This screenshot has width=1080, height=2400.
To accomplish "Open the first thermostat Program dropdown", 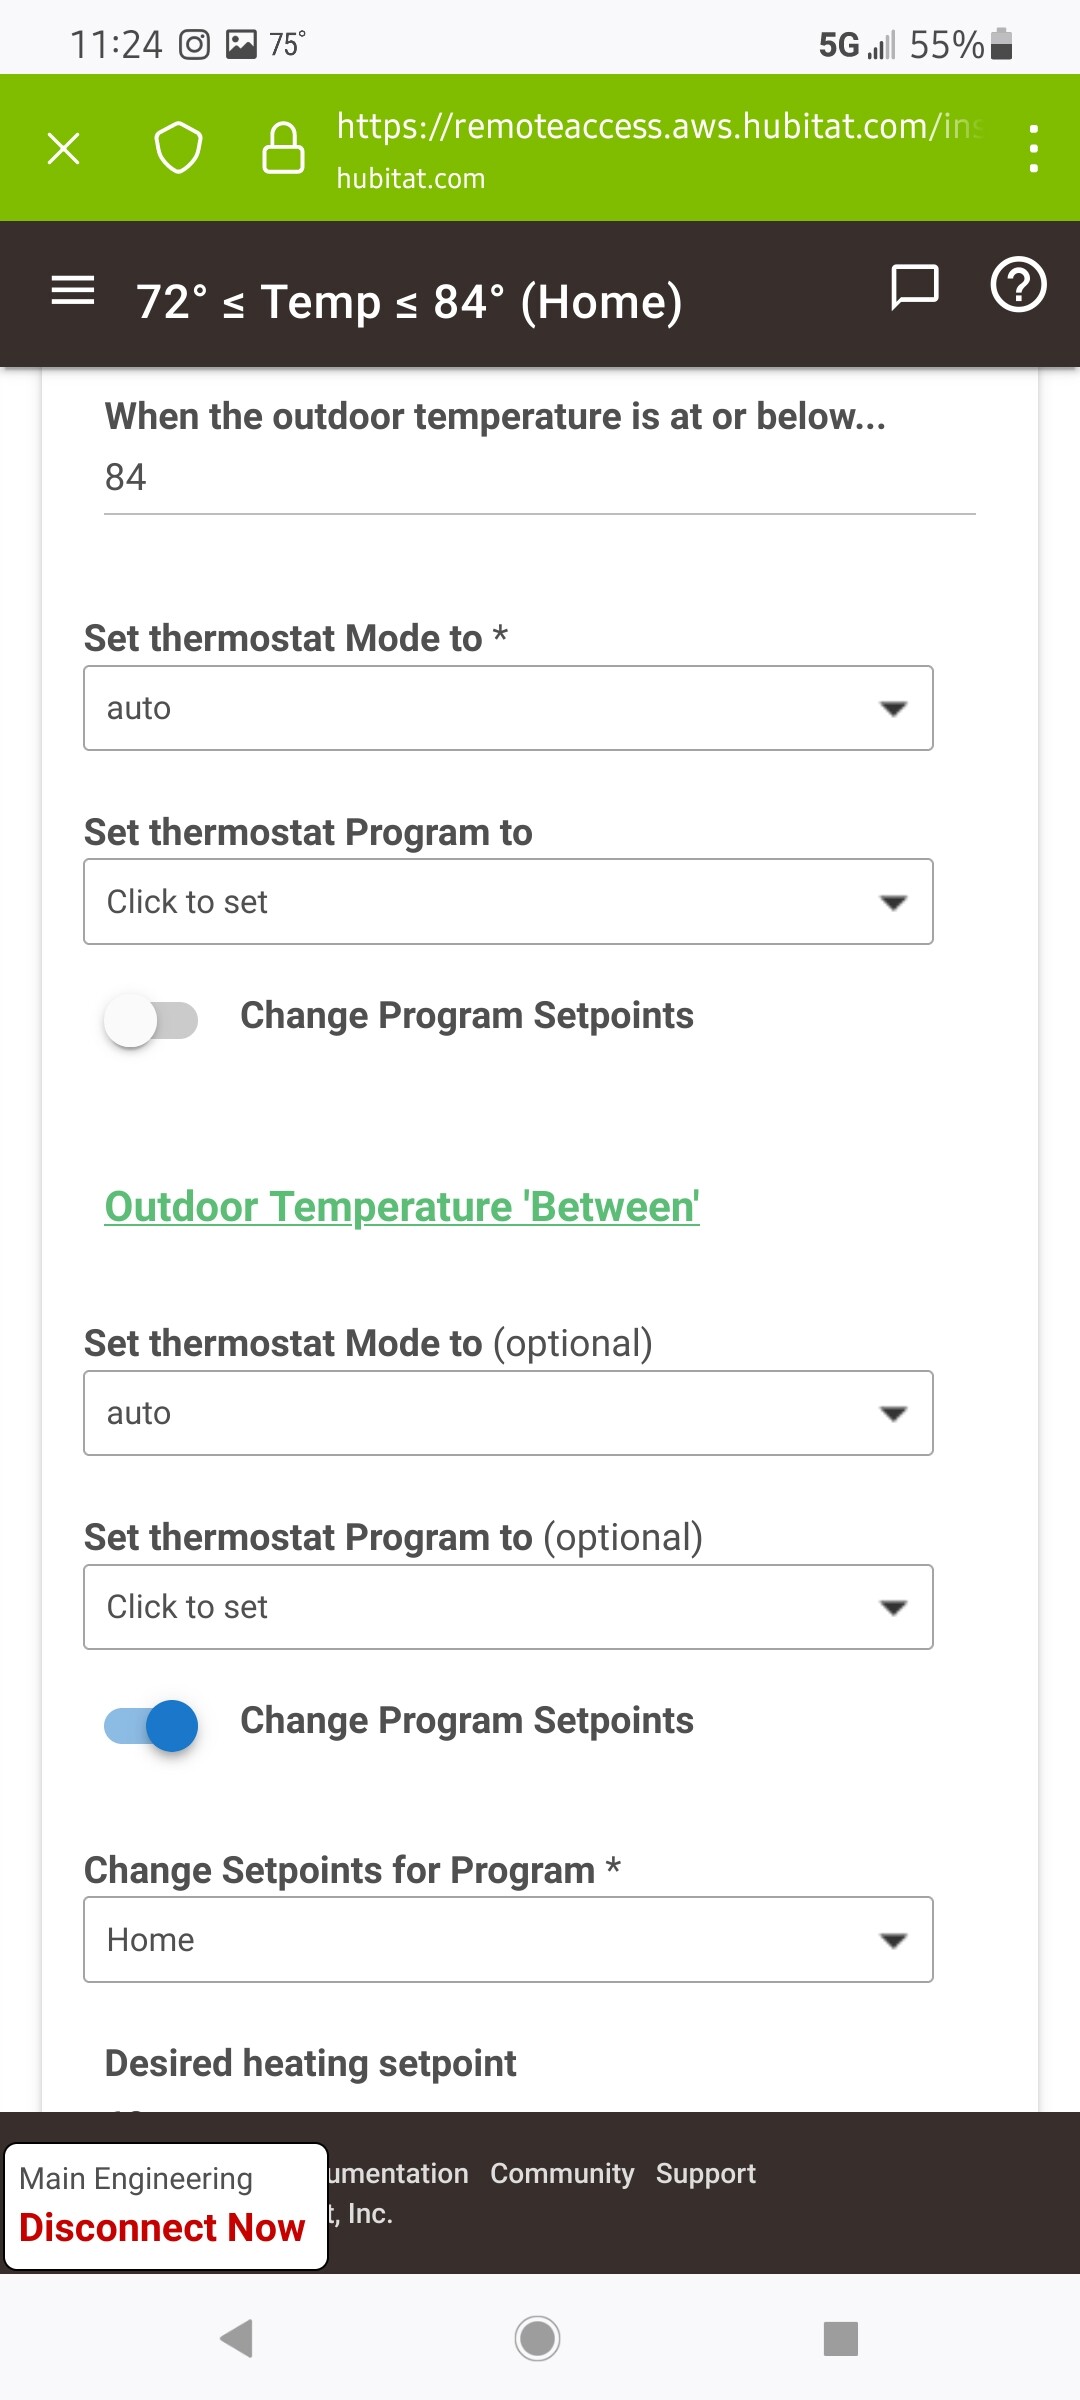I will [508, 902].
